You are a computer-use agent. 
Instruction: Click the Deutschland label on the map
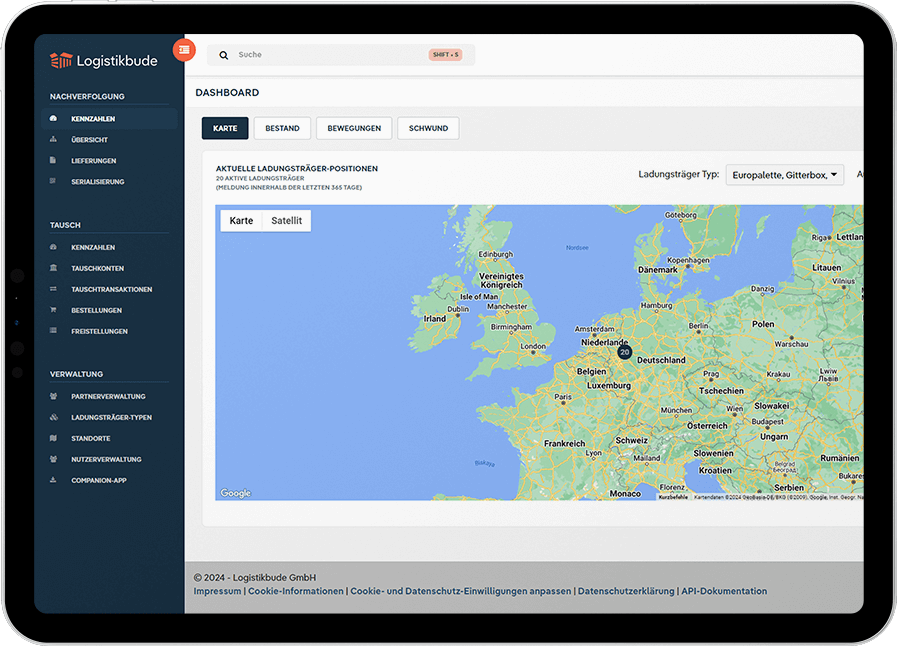tap(661, 360)
